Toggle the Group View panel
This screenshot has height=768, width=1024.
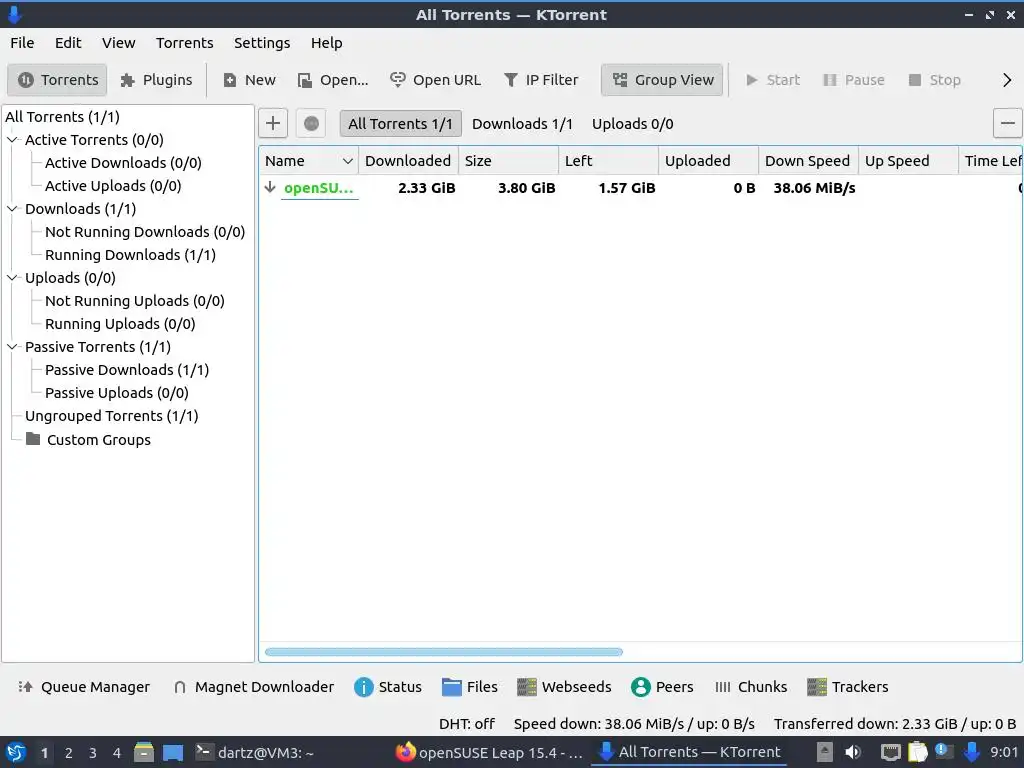coord(662,80)
